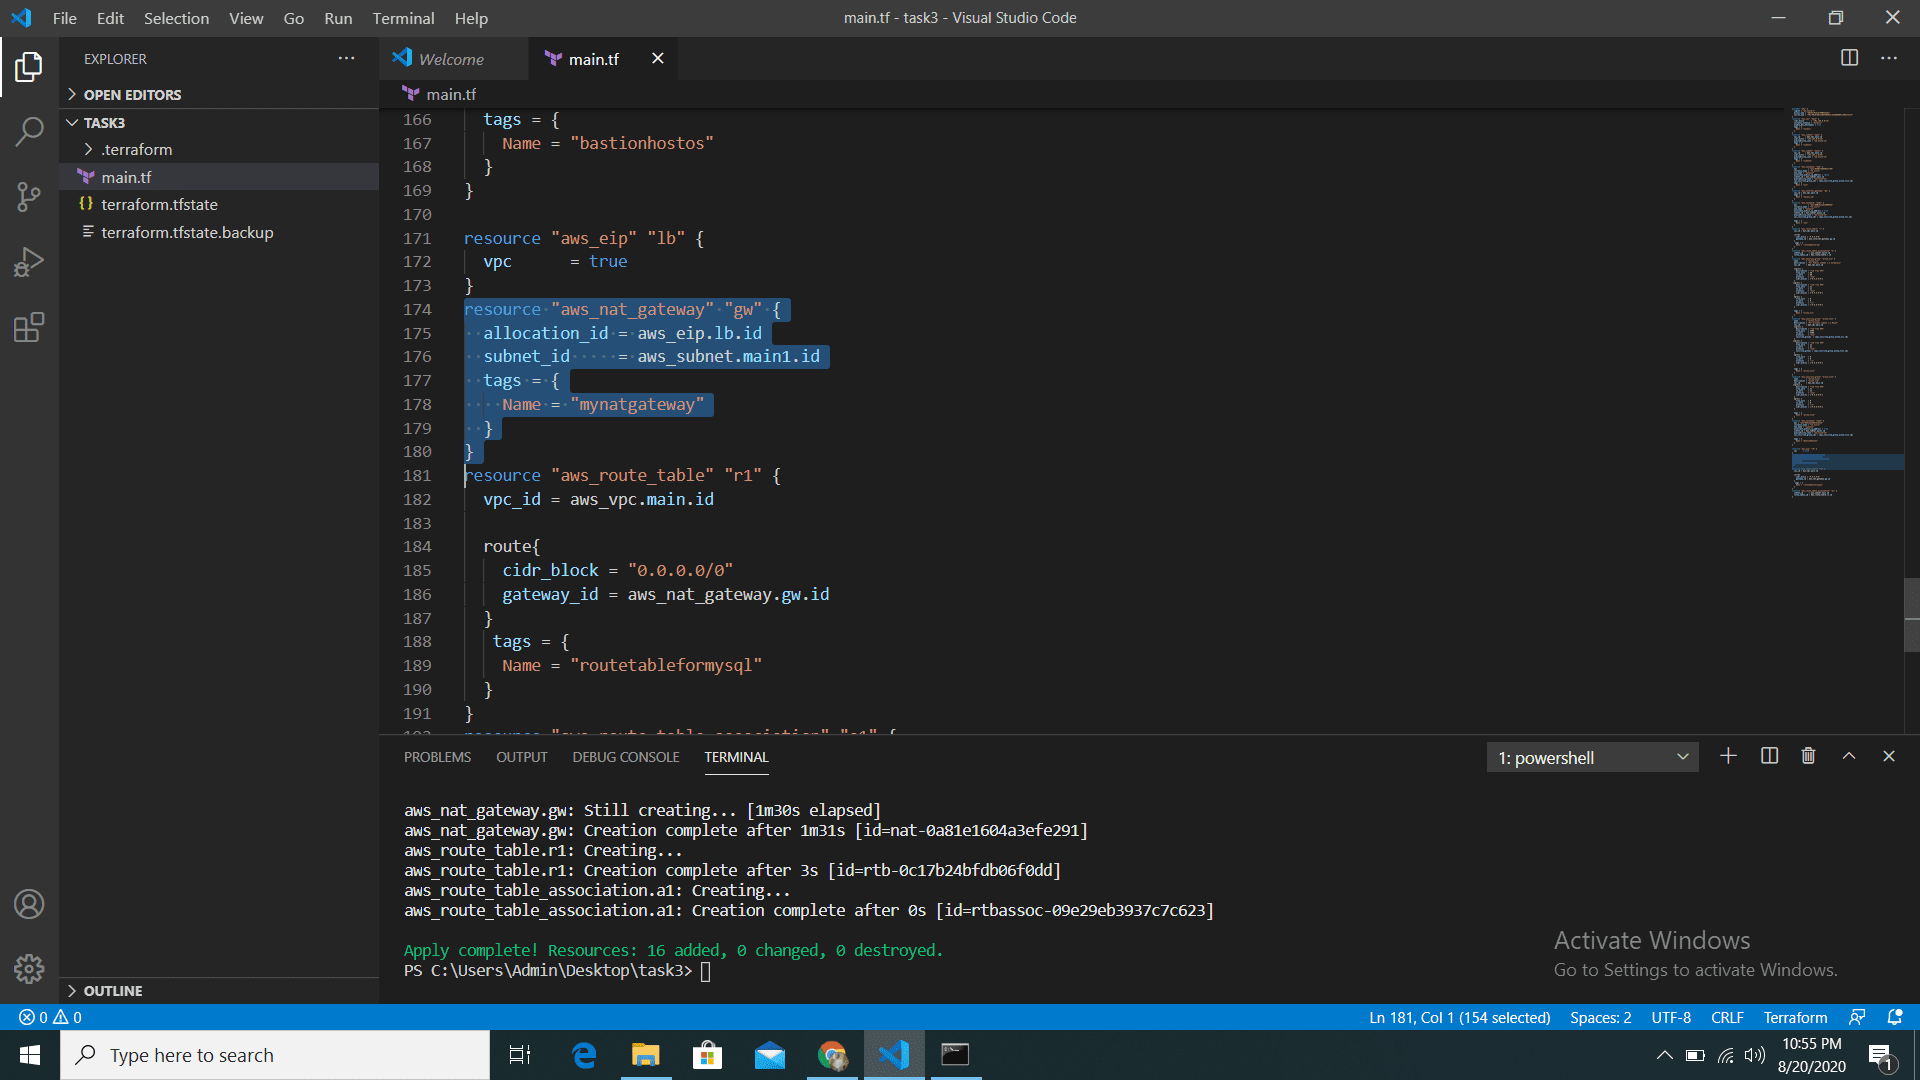
Task: Open the Run and Debug view
Action: tap(29, 262)
